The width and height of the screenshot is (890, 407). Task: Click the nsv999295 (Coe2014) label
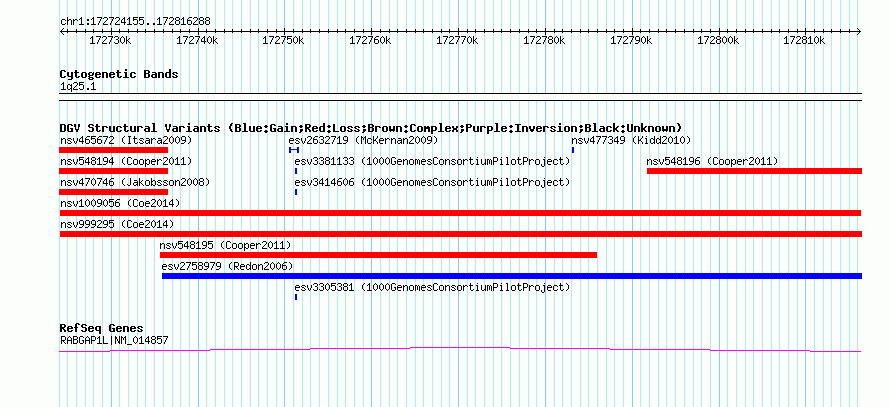(117, 224)
